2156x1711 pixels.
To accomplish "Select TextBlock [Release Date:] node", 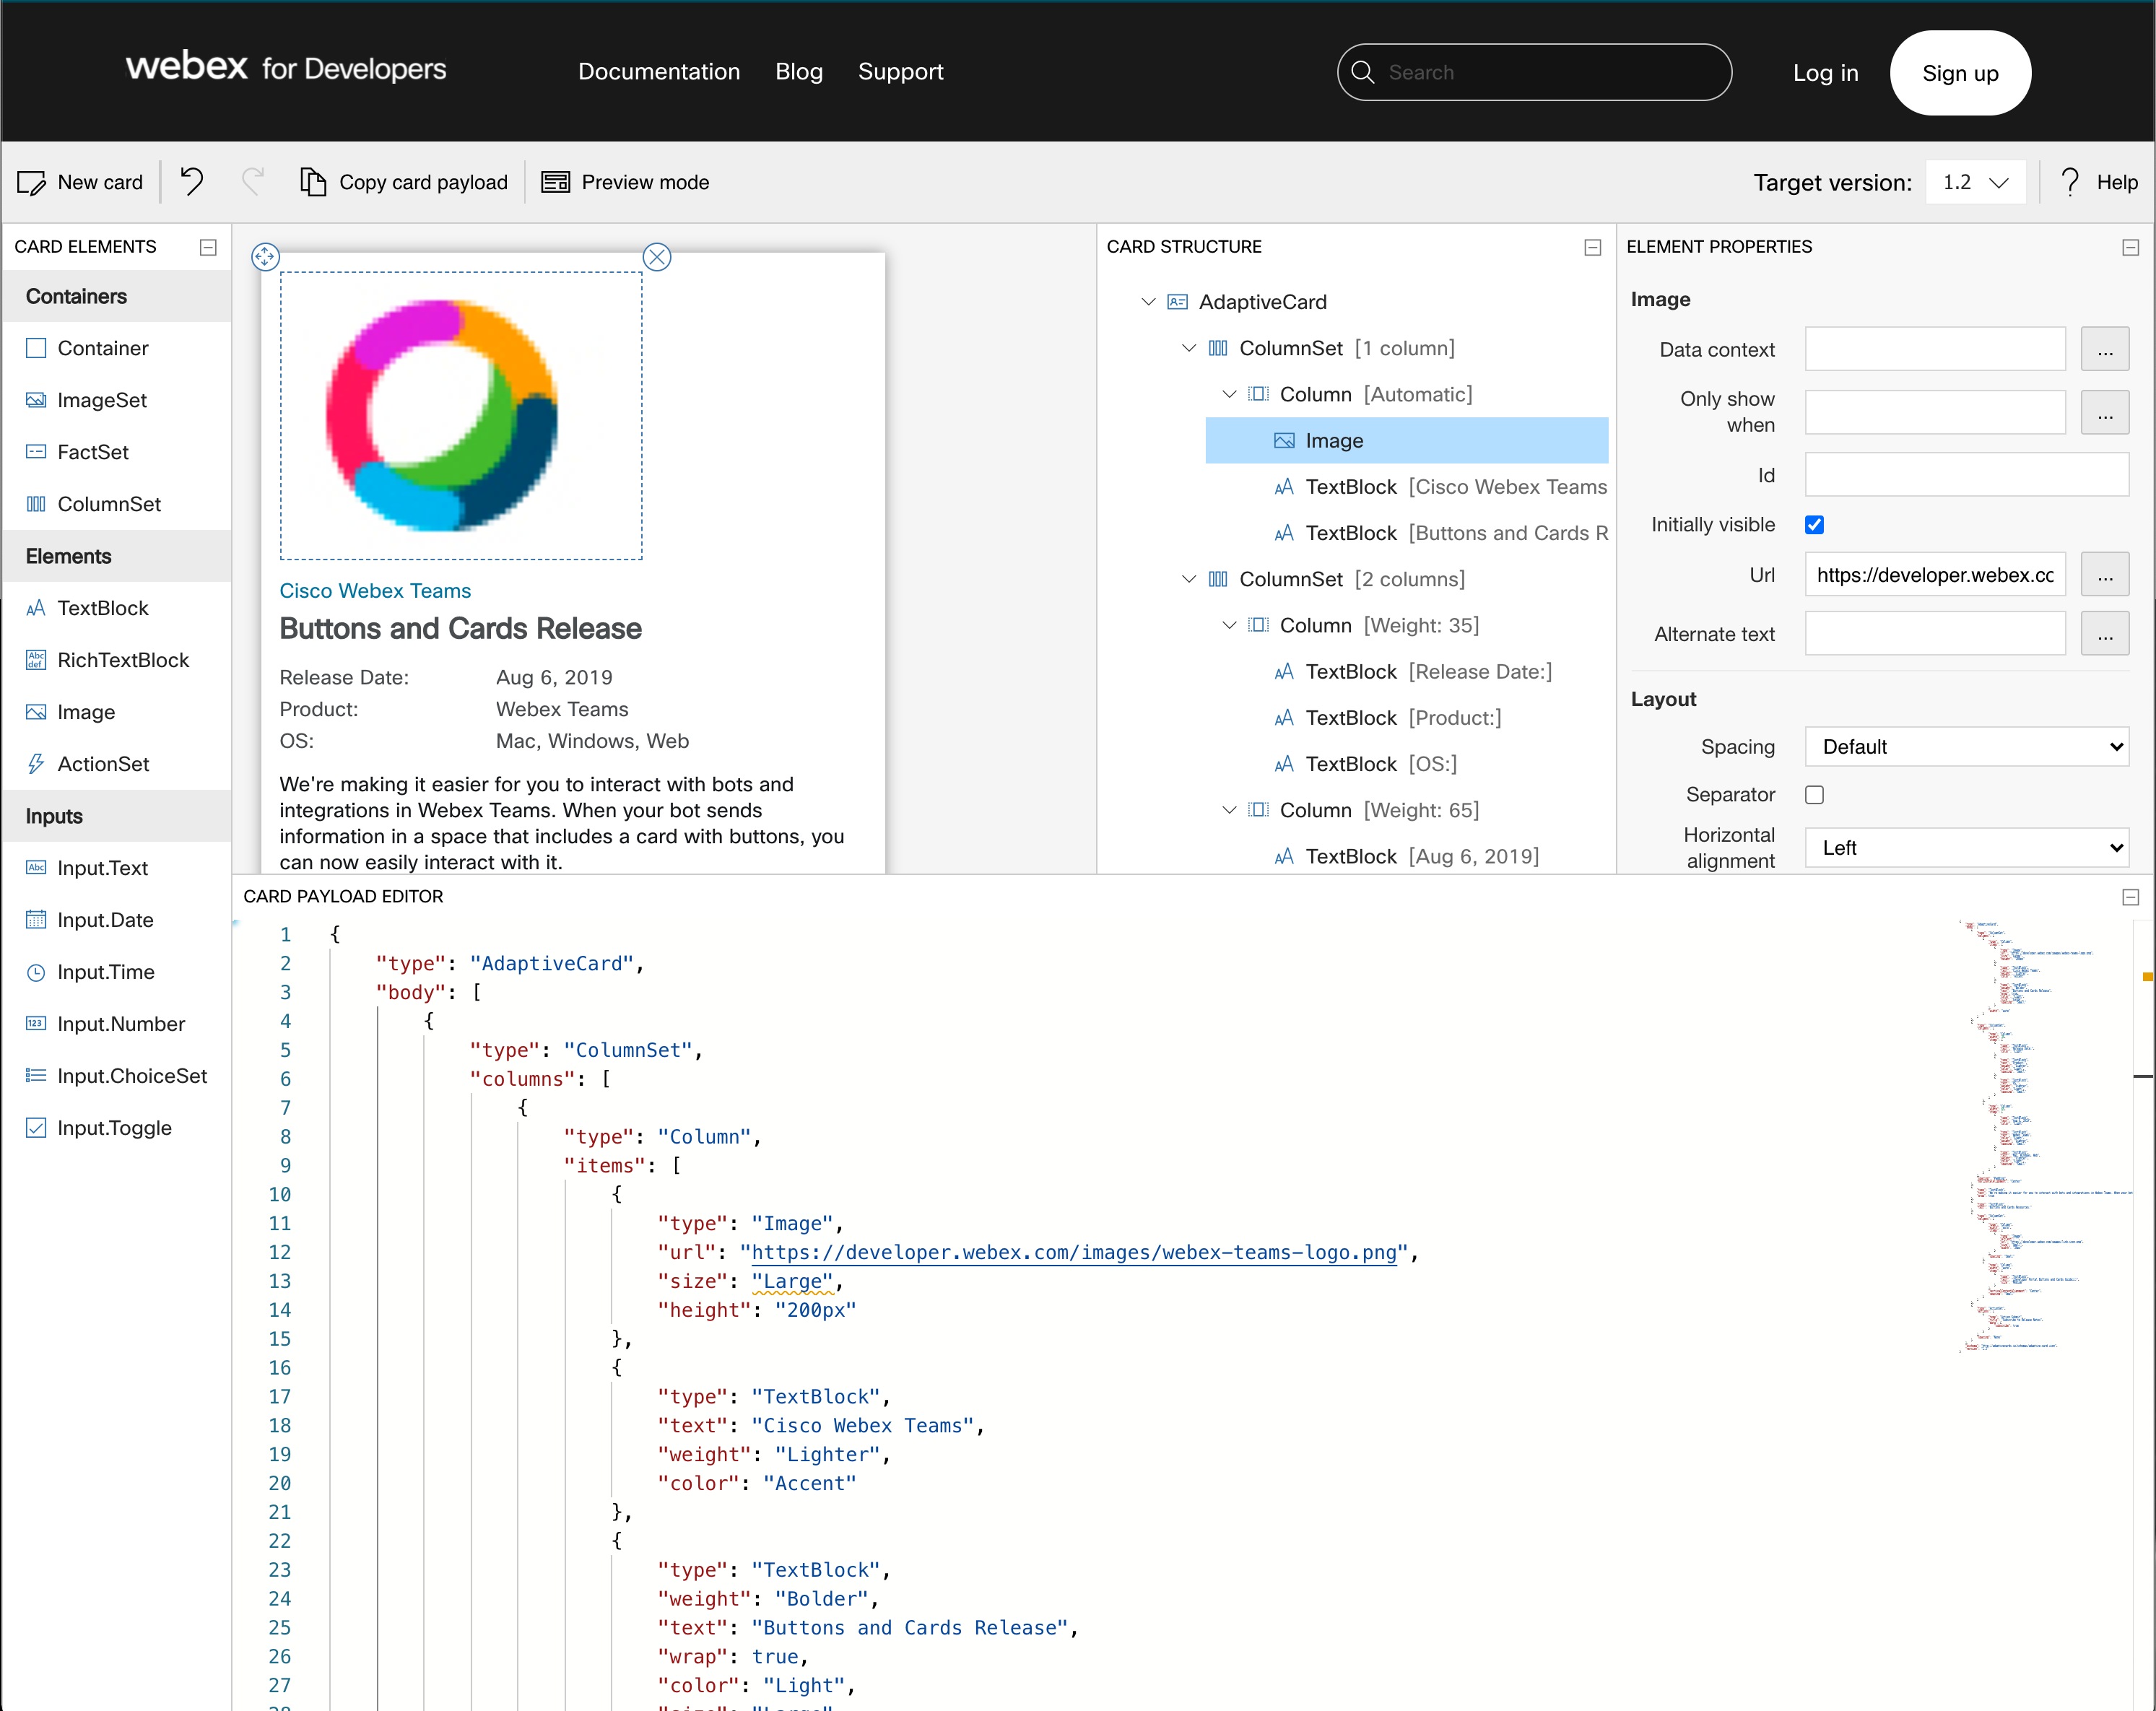I will 1413,672.
